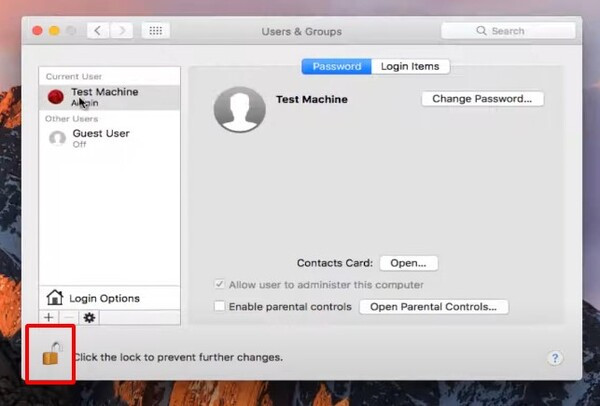Go forward with the right chevron
This screenshot has height=406, width=600.
click(x=122, y=31)
